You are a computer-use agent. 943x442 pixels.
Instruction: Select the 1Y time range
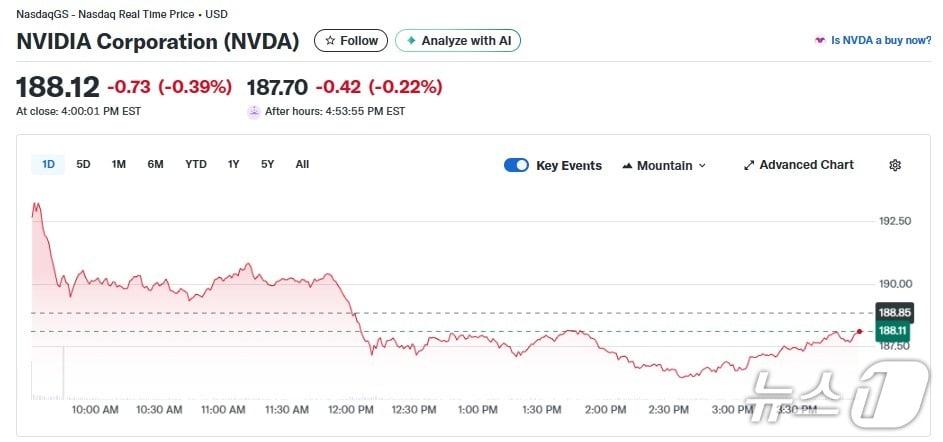pos(233,164)
